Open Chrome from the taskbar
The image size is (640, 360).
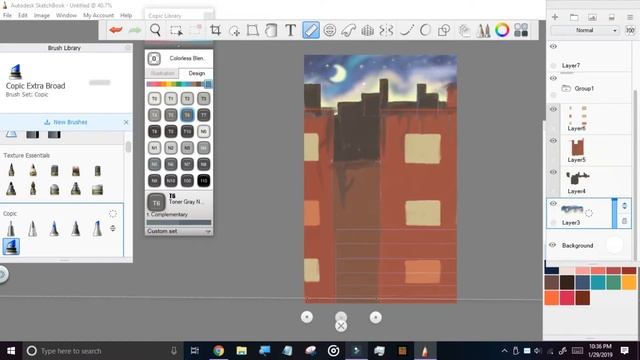tap(218, 351)
